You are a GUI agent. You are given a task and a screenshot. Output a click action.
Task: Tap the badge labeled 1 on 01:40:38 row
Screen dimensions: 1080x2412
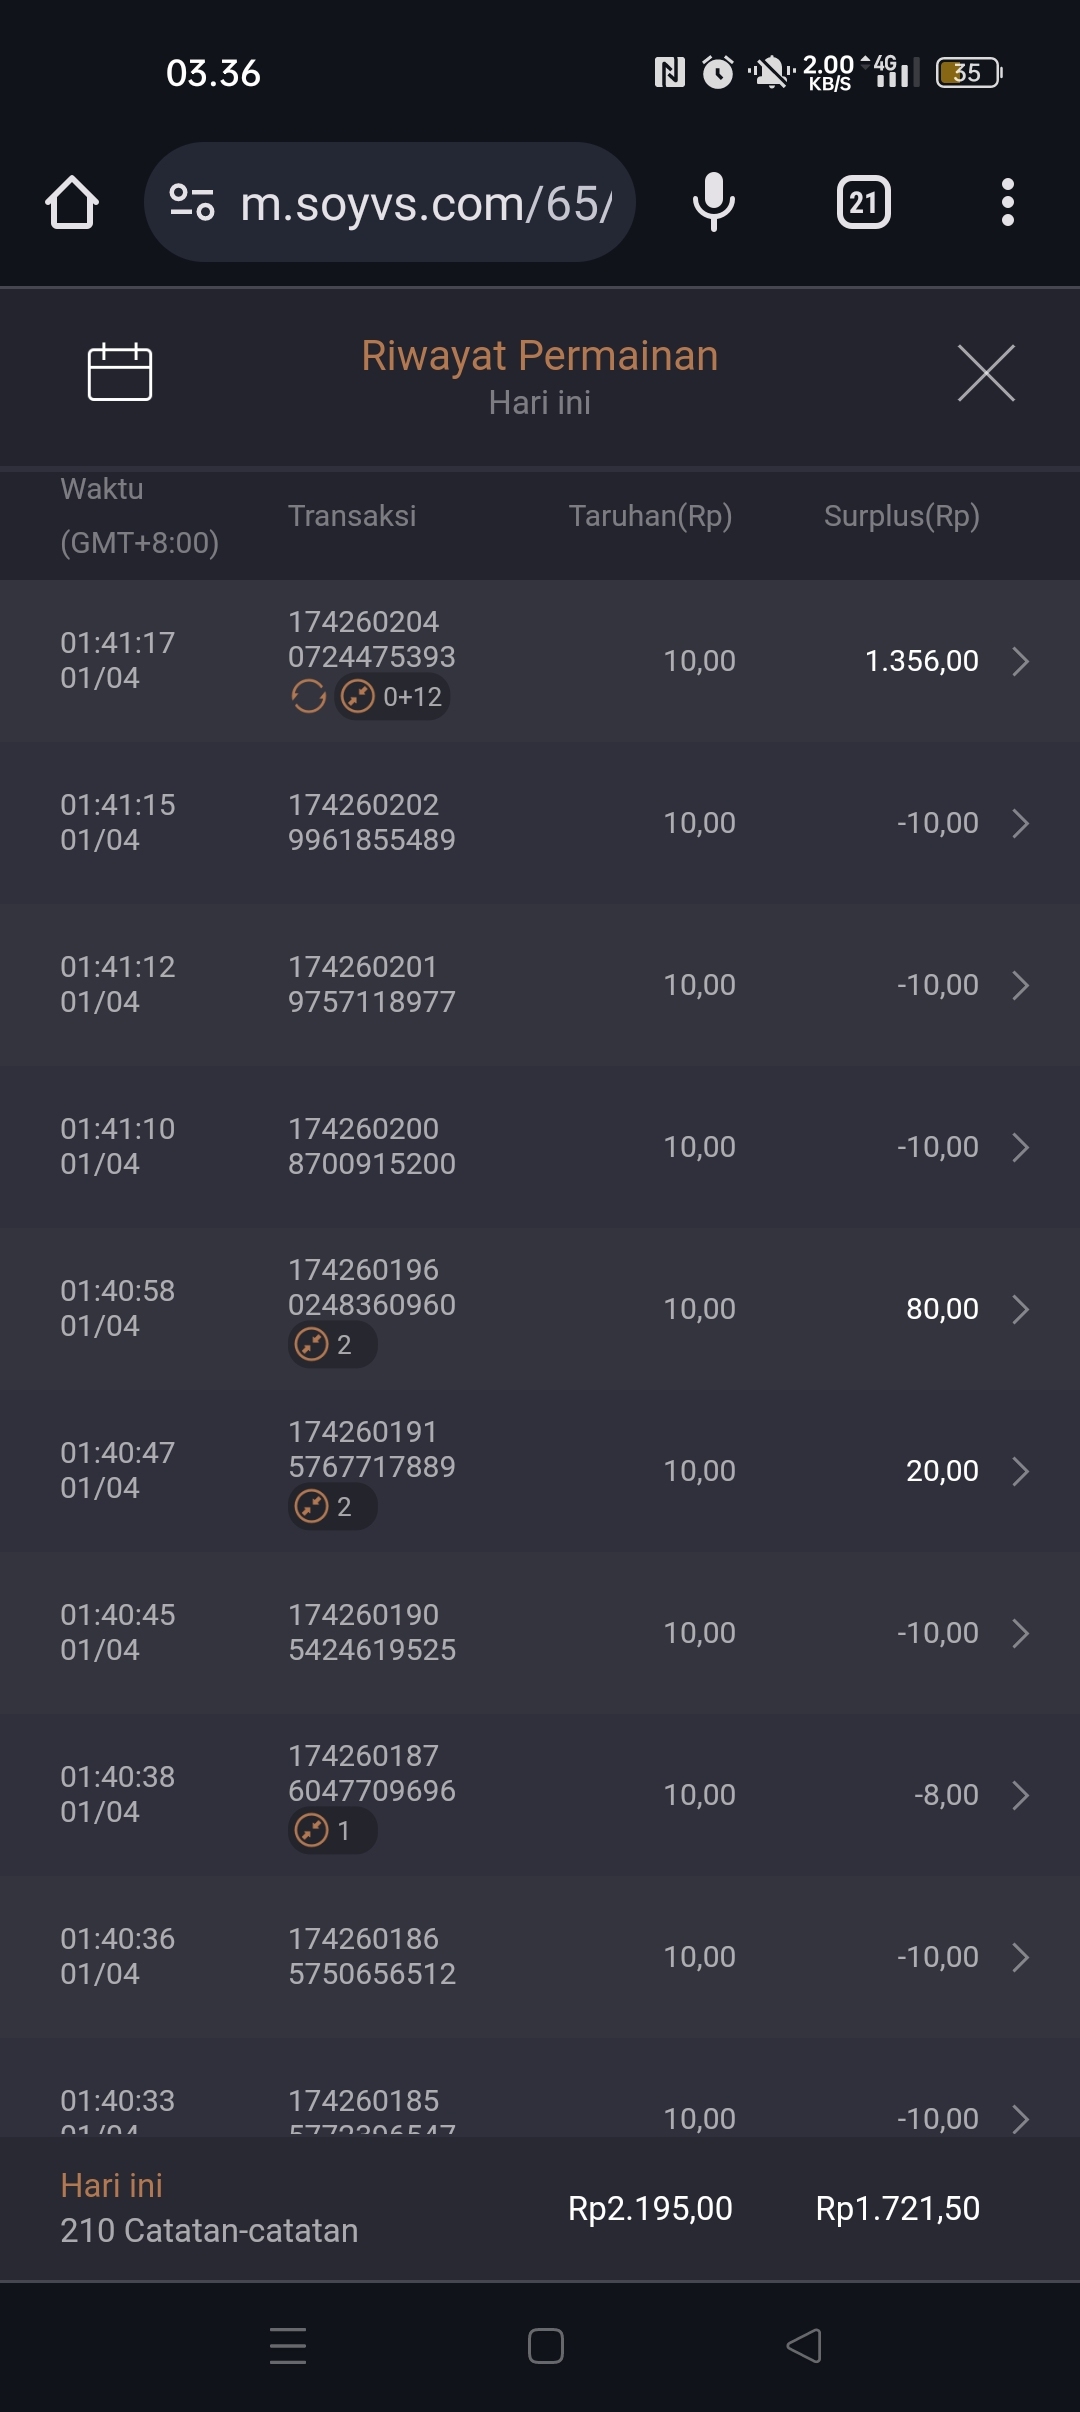[332, 1831]
